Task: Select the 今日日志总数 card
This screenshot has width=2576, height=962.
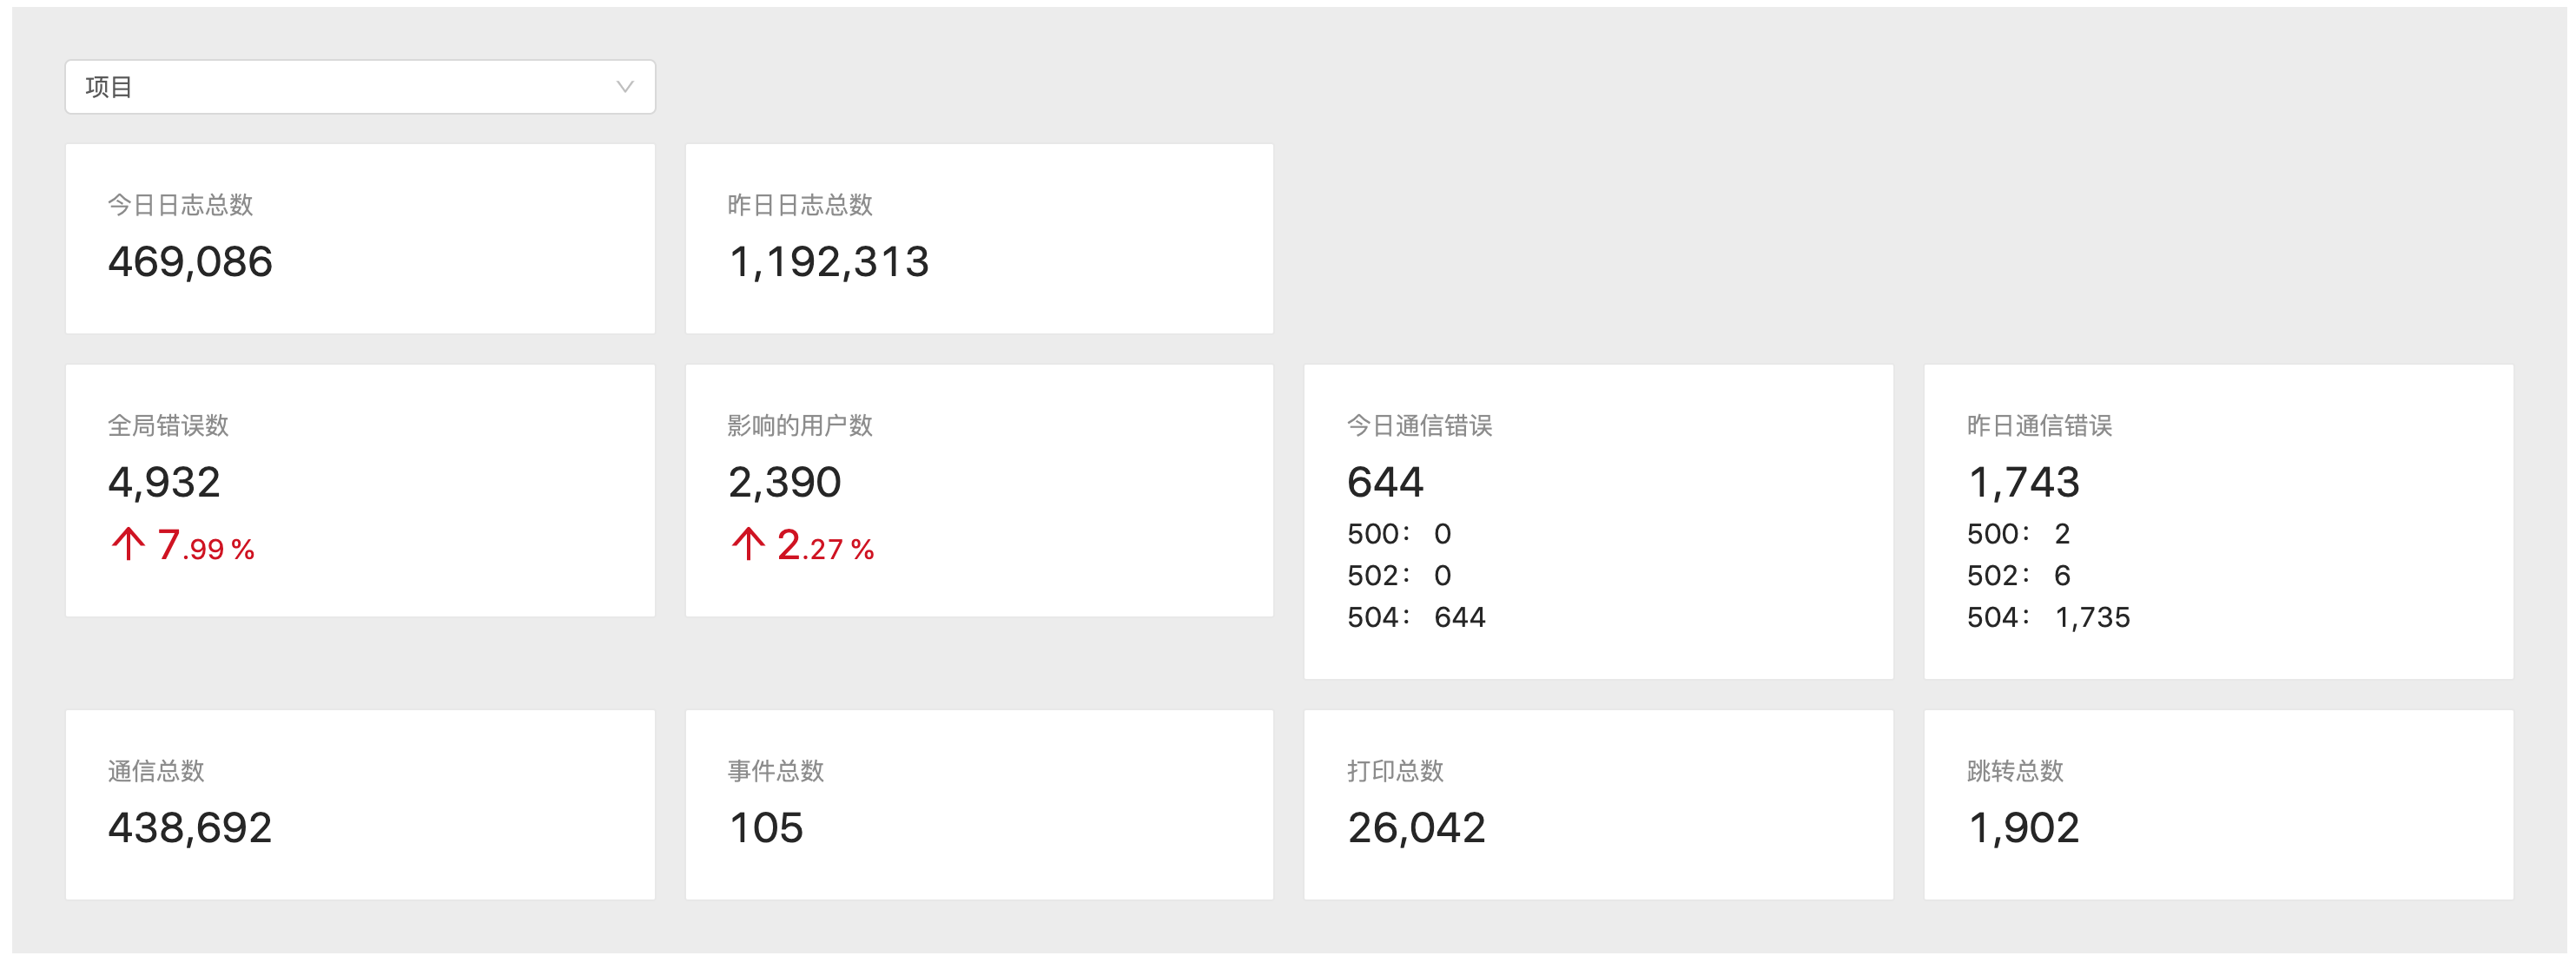Action: [x=360, y=238]
